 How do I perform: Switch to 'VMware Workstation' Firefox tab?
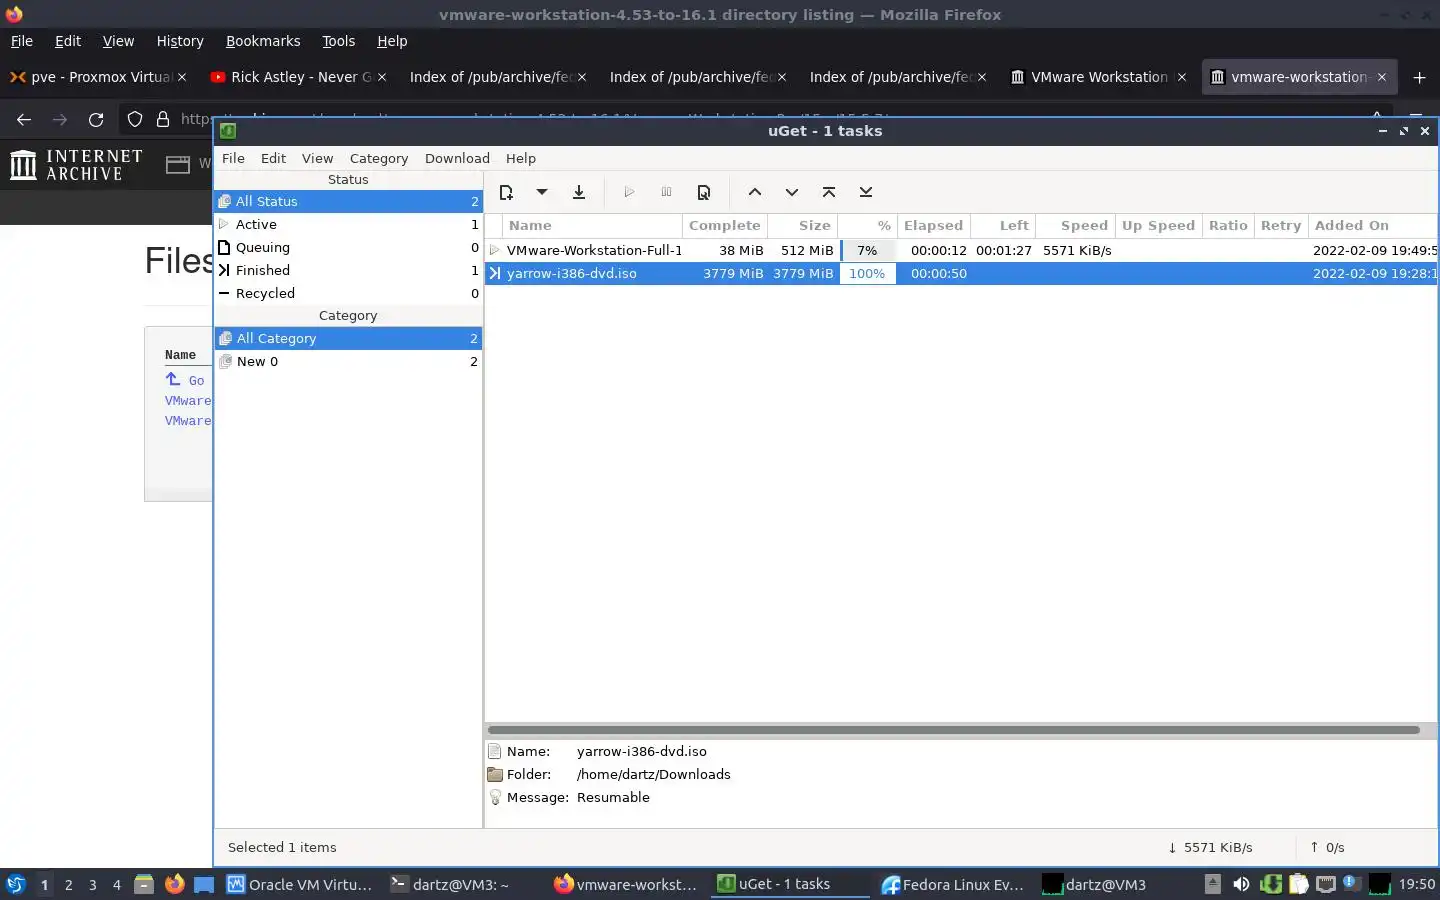(1097, 77)
